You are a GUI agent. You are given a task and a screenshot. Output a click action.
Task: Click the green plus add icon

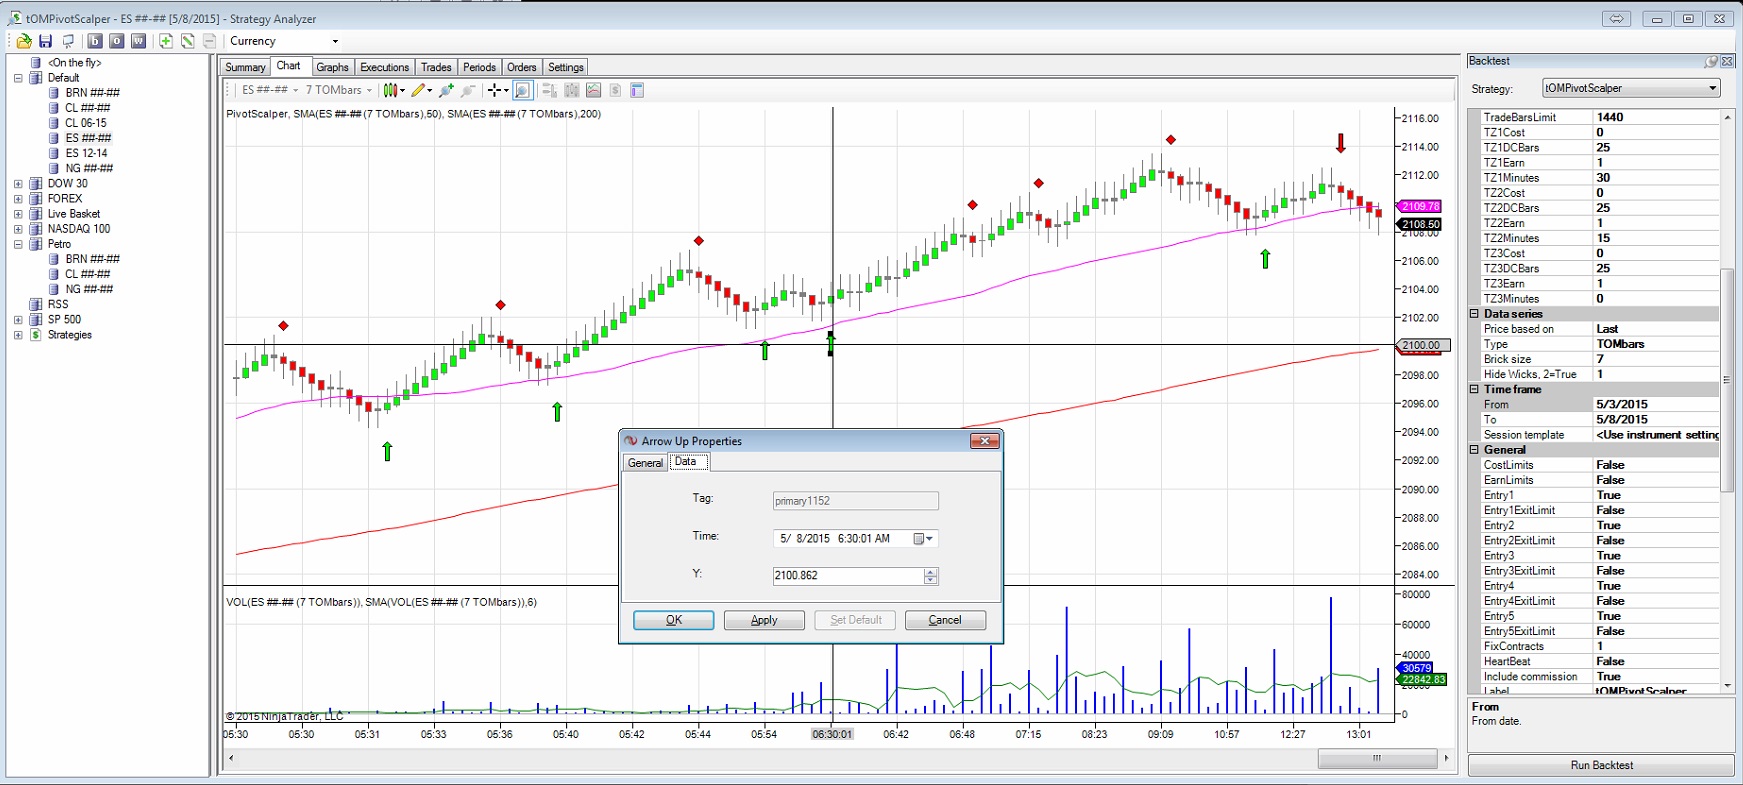(166, 41)
